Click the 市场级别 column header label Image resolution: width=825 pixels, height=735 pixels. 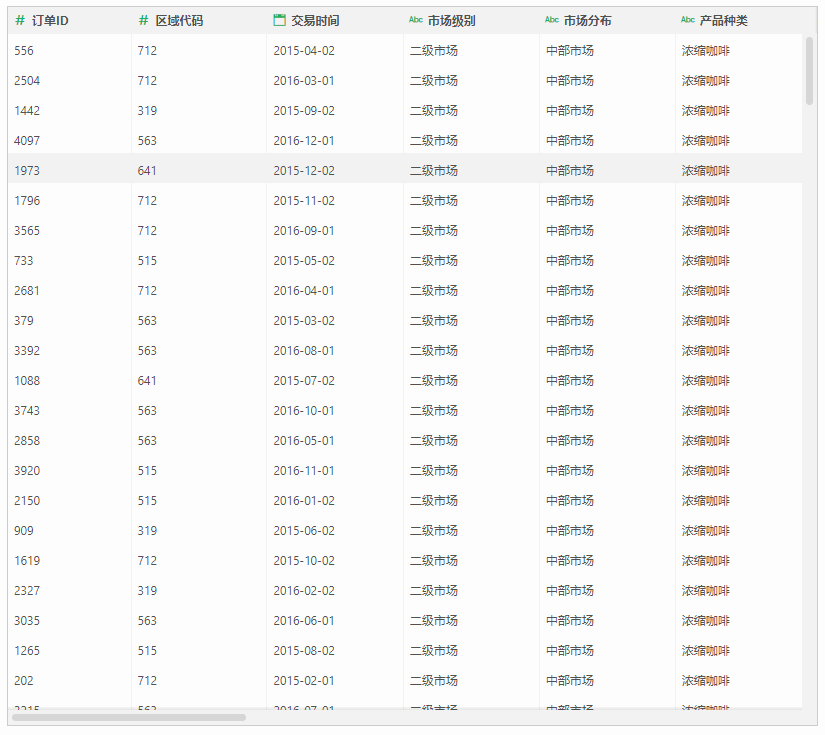coord(451,21)
